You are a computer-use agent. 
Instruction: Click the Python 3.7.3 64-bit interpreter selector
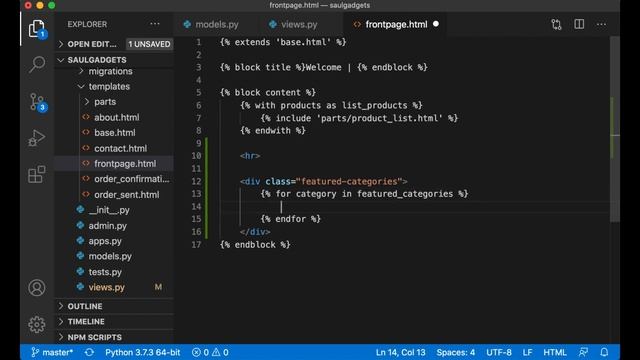(x=142, y=352)
